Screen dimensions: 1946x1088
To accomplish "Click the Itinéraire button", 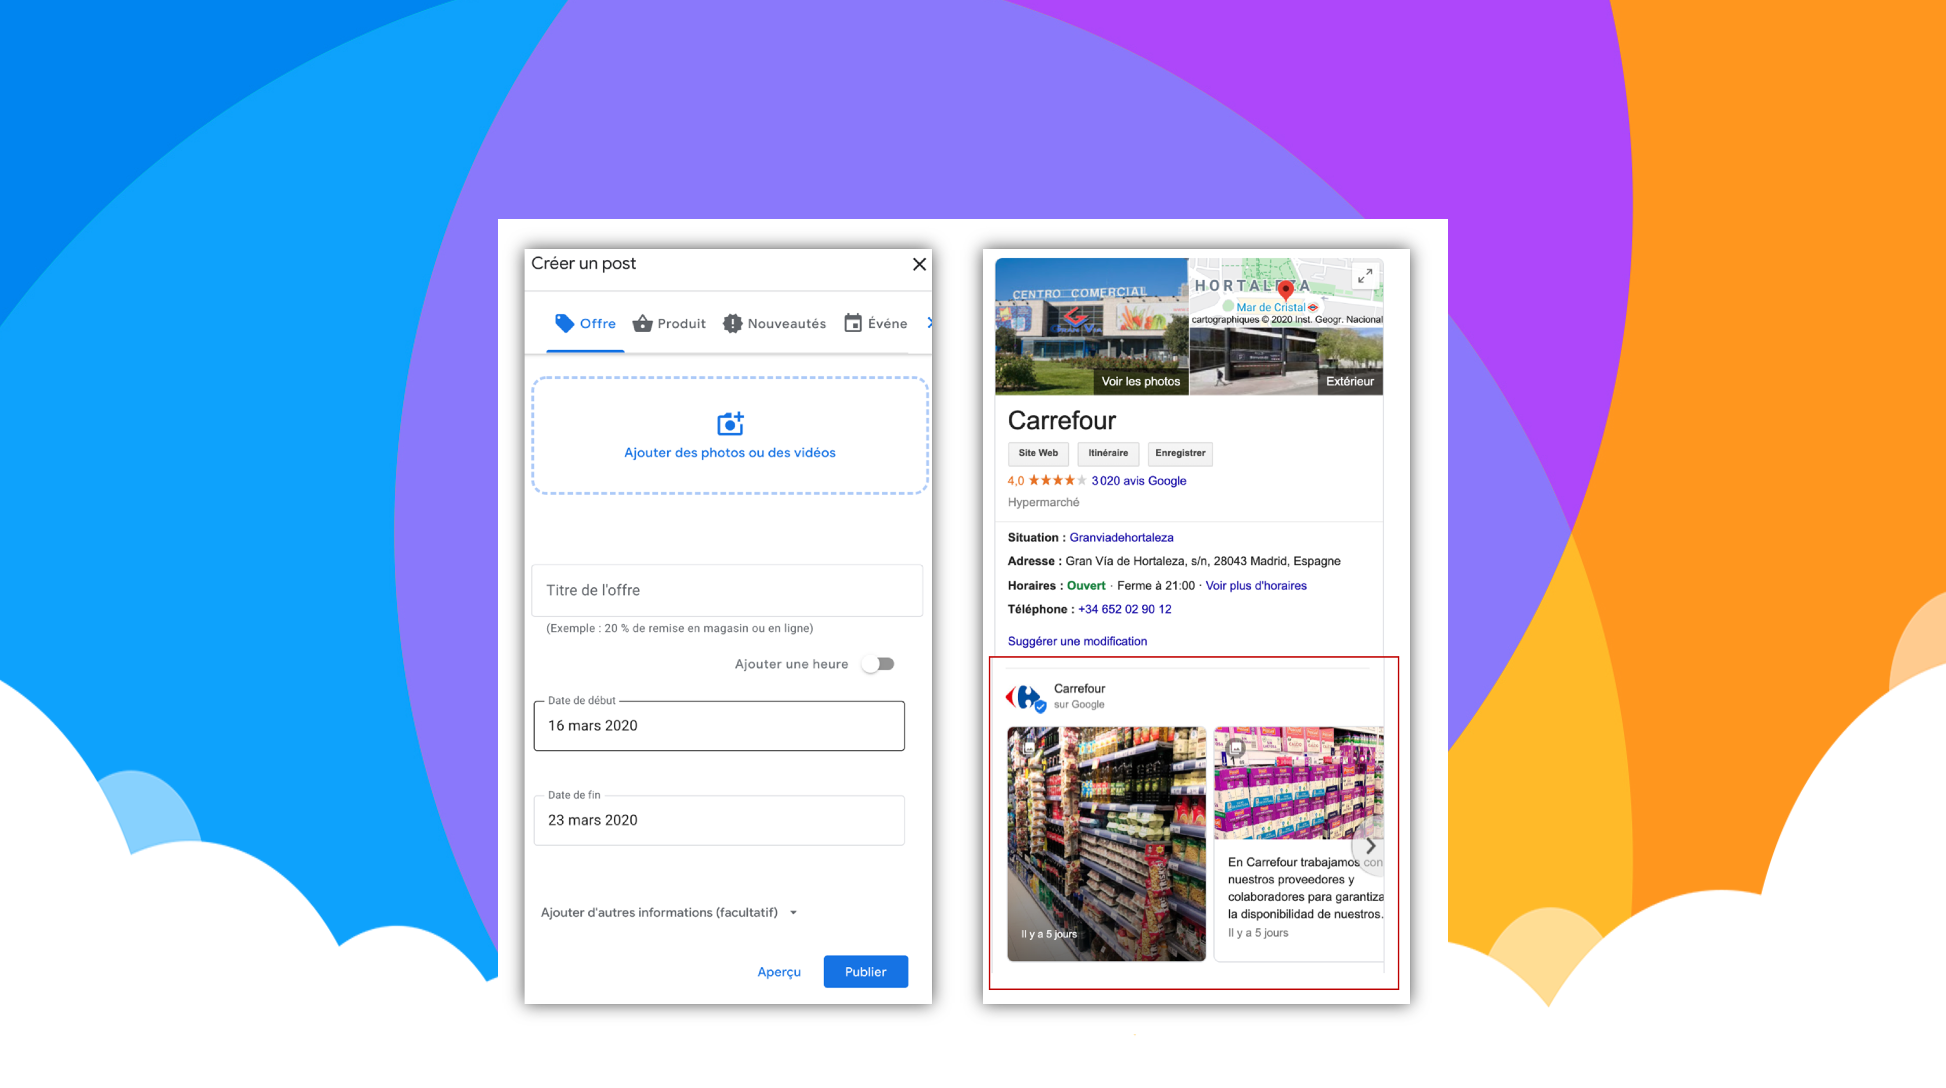I will (1108, 453).
